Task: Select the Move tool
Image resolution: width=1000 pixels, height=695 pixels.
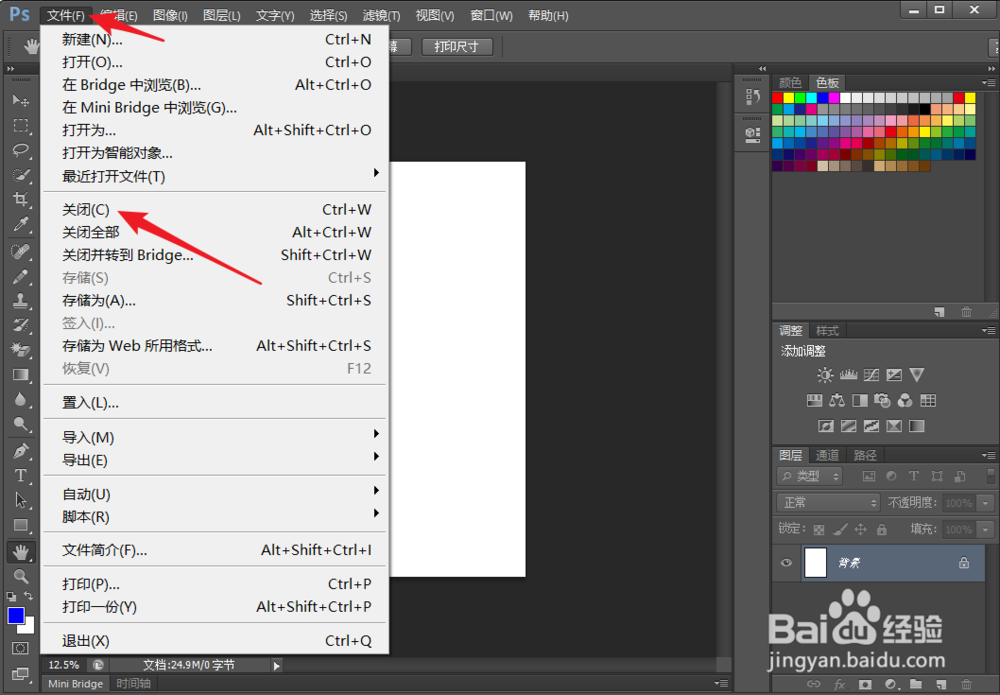Action: click(x=20, y=100)
